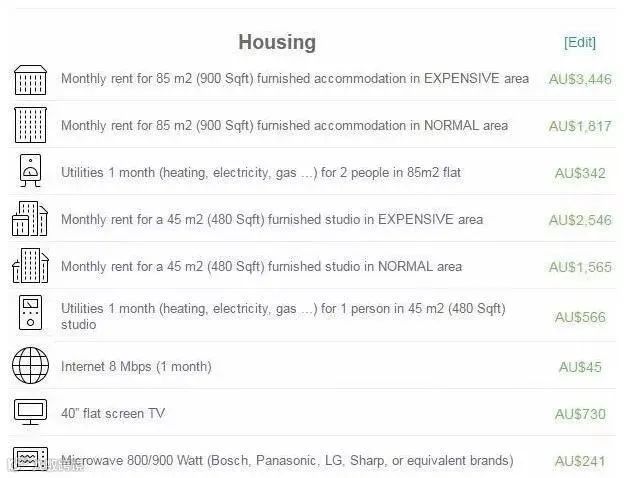
Task: Click the "Internet 8 Mbps (1 month)" item text
Action: (x=136, y=367)
